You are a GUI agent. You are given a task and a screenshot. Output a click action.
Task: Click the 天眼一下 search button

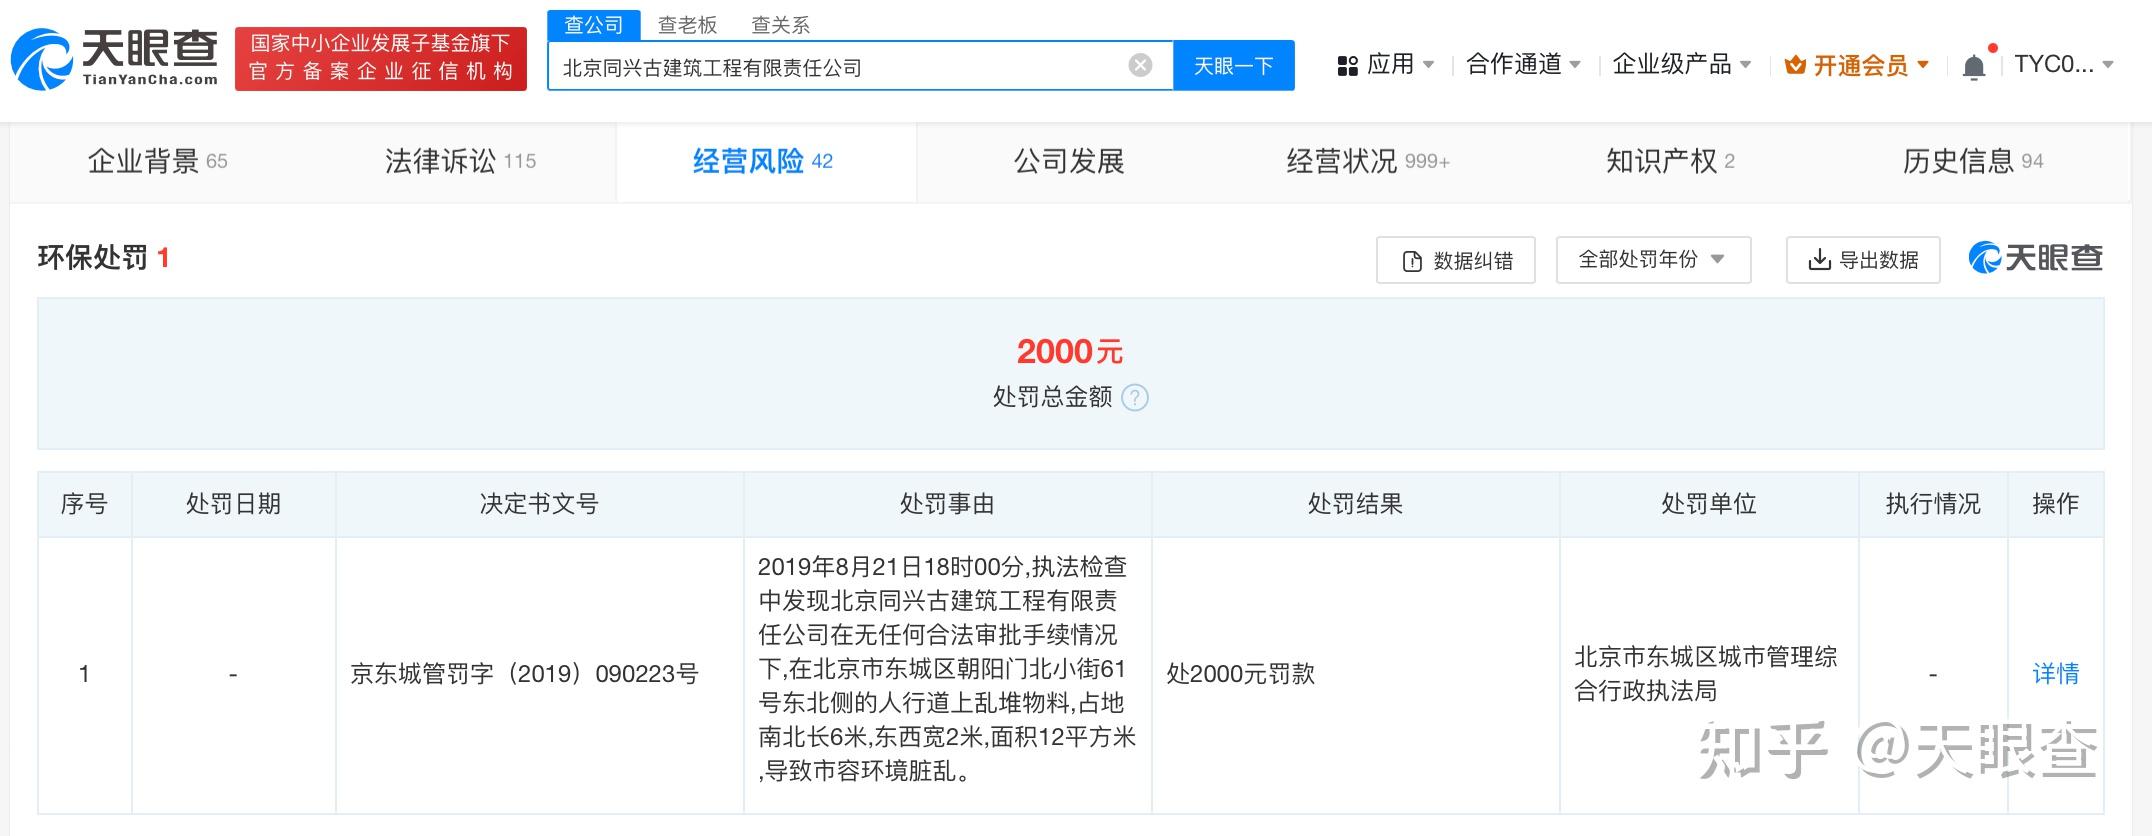pyautogui.click(x=1233, y=66)
